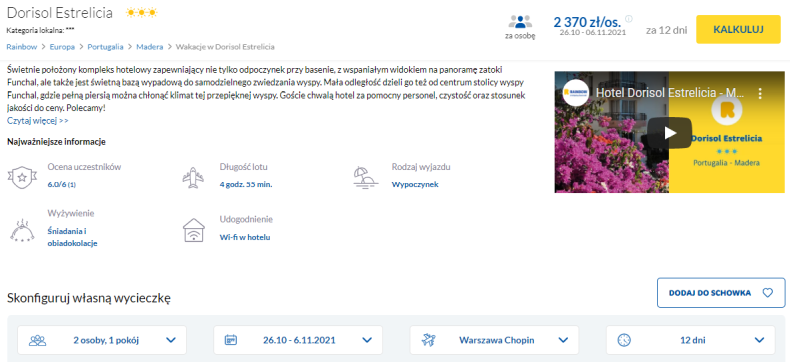The height and width of the screenshot is (362, 790).
Task: Click the clock icon in duration selector
Action: 624,340
